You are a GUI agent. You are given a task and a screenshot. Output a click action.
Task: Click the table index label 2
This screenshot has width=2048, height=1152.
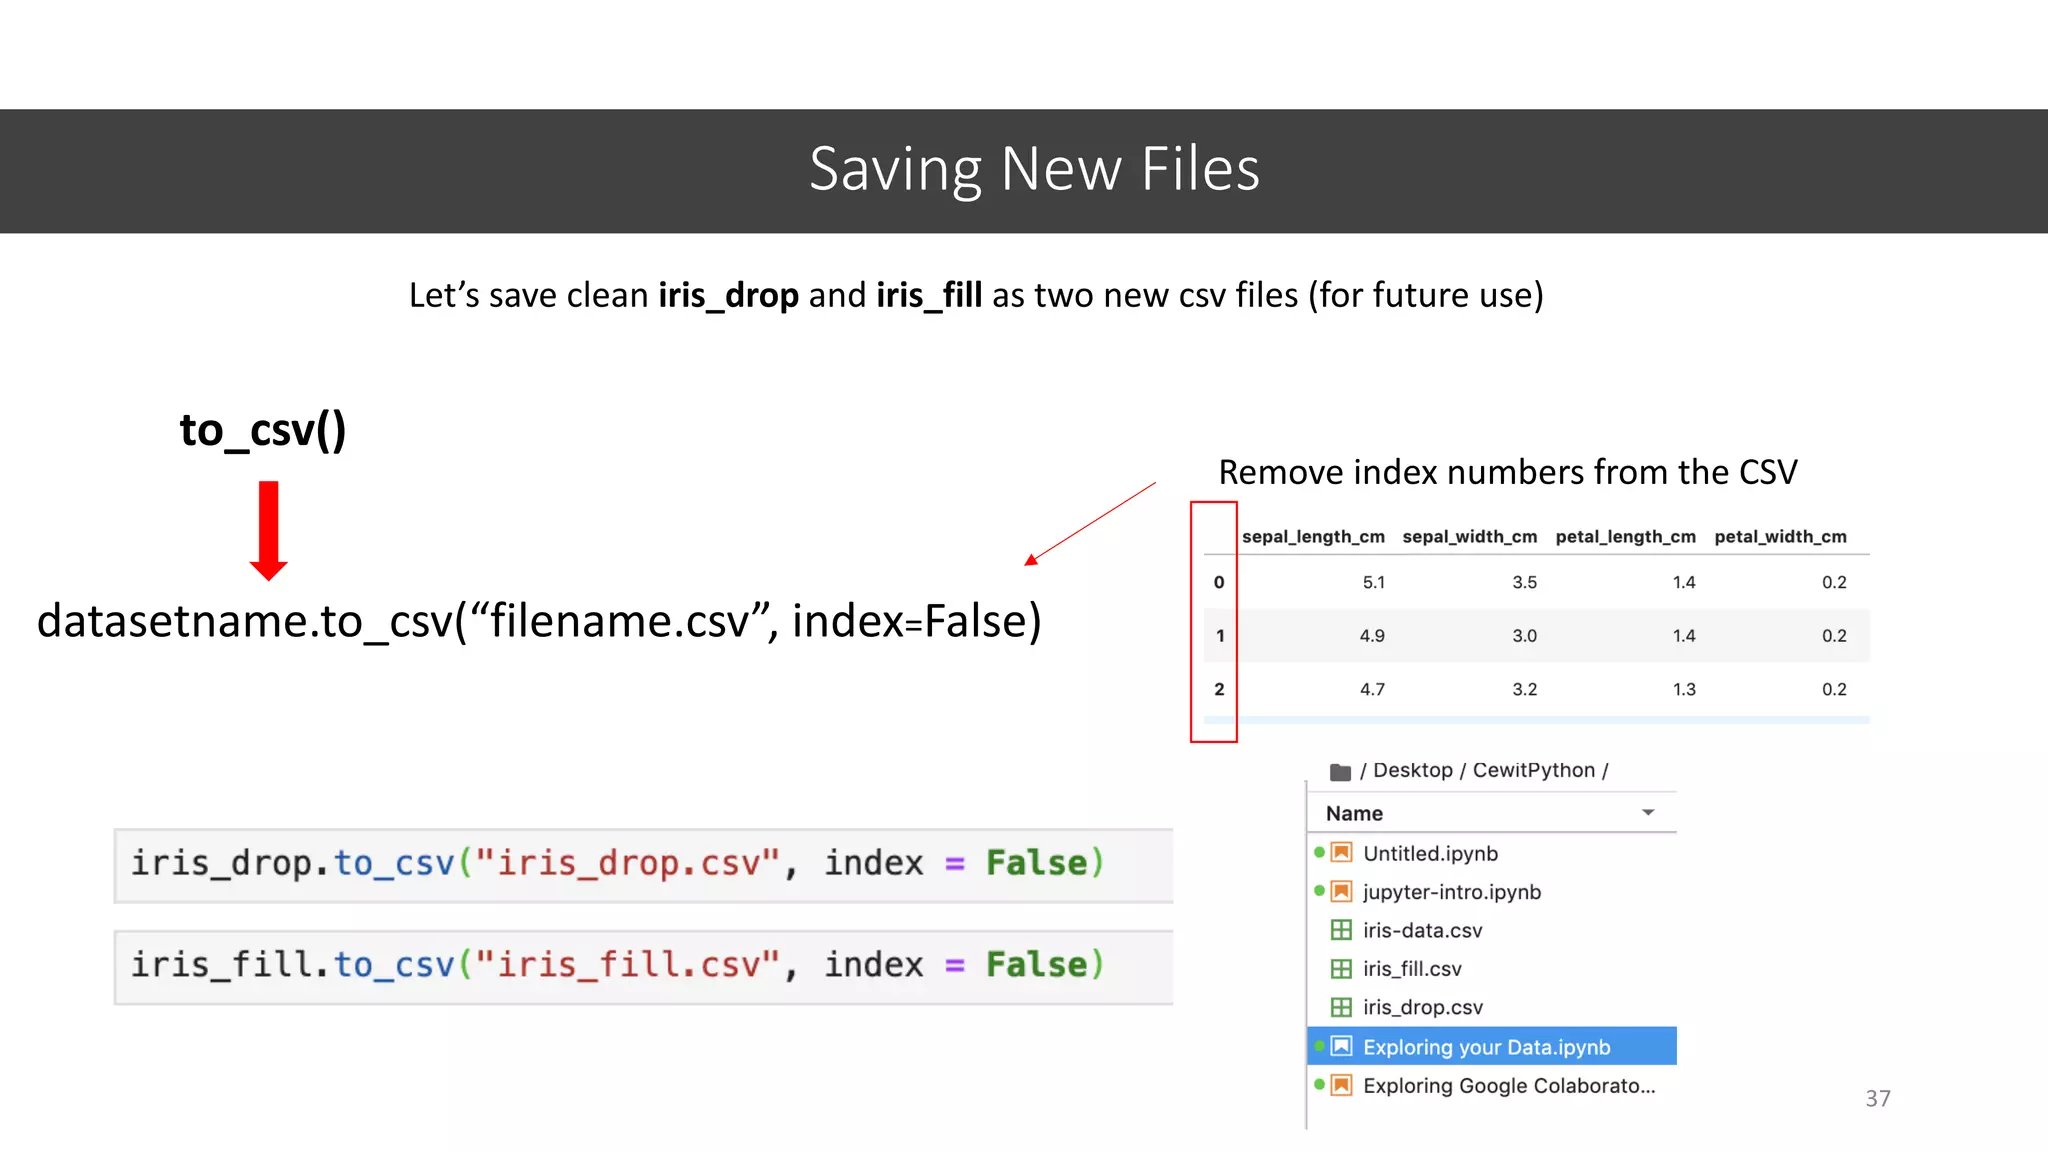click(1219, 689)
